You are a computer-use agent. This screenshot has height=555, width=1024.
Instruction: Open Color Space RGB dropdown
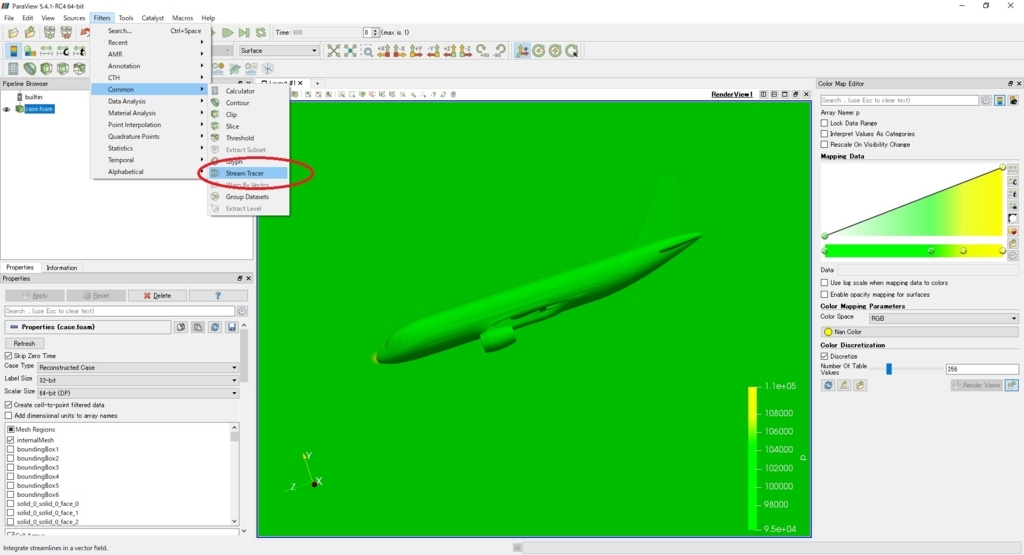point(943,318)
